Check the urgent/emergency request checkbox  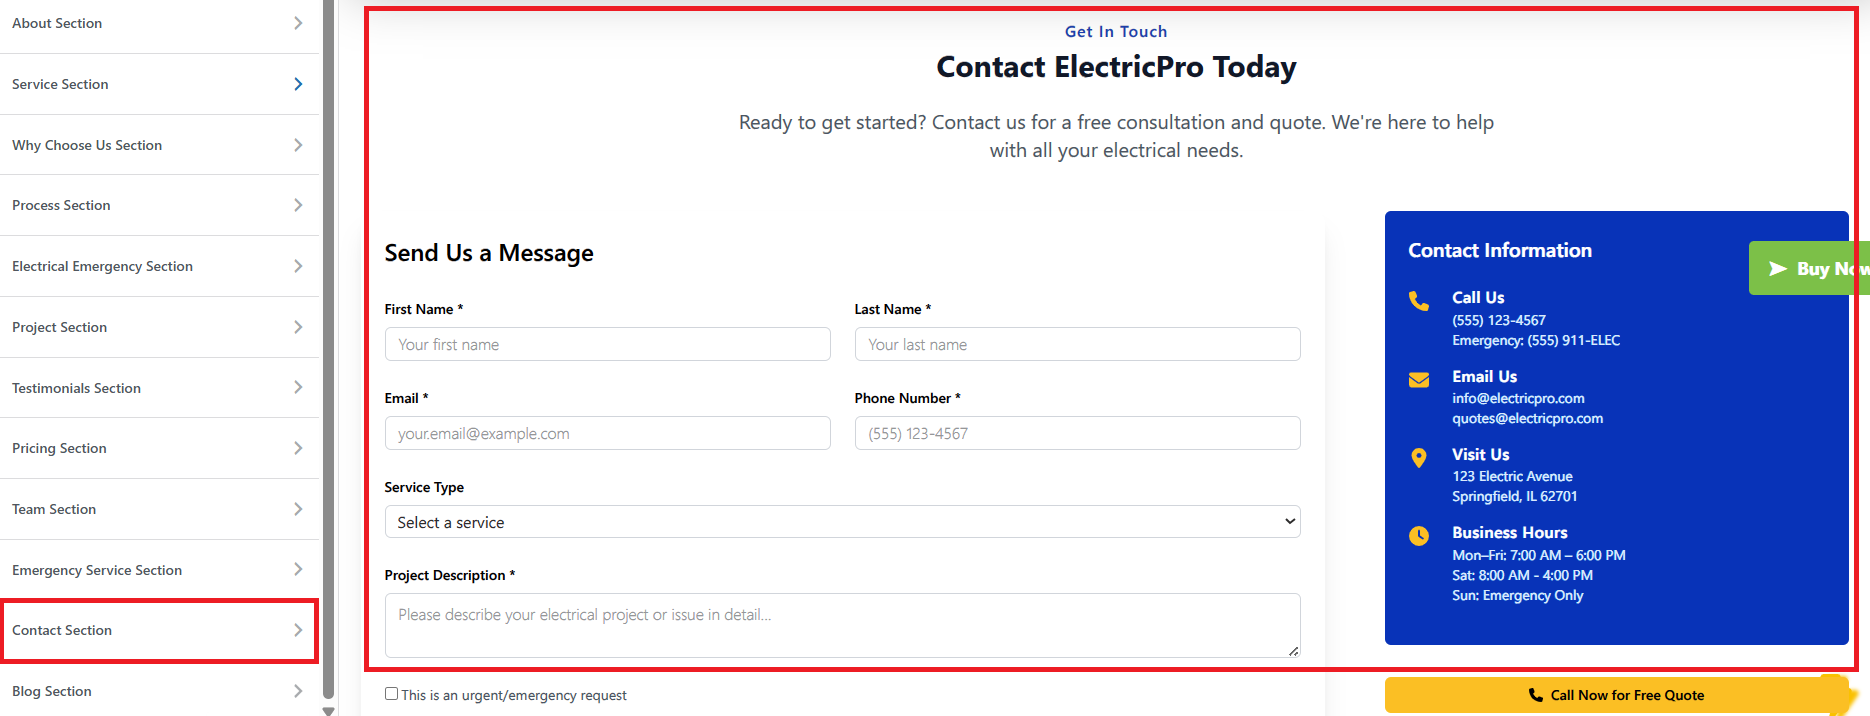(x=391, y=694)
